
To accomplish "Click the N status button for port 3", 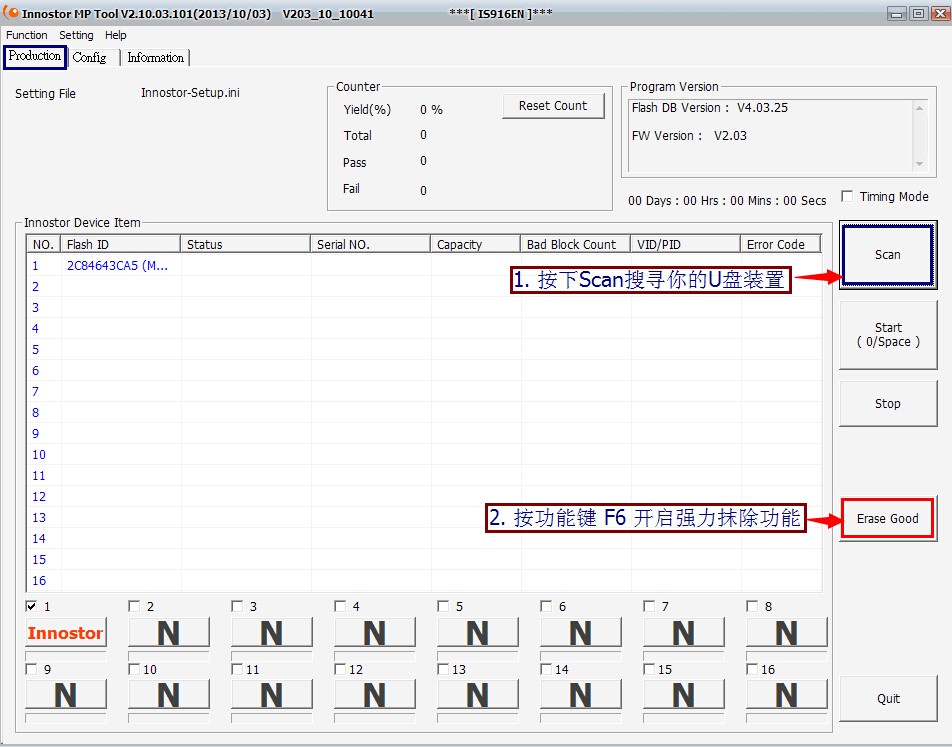I will click(271, 633).
